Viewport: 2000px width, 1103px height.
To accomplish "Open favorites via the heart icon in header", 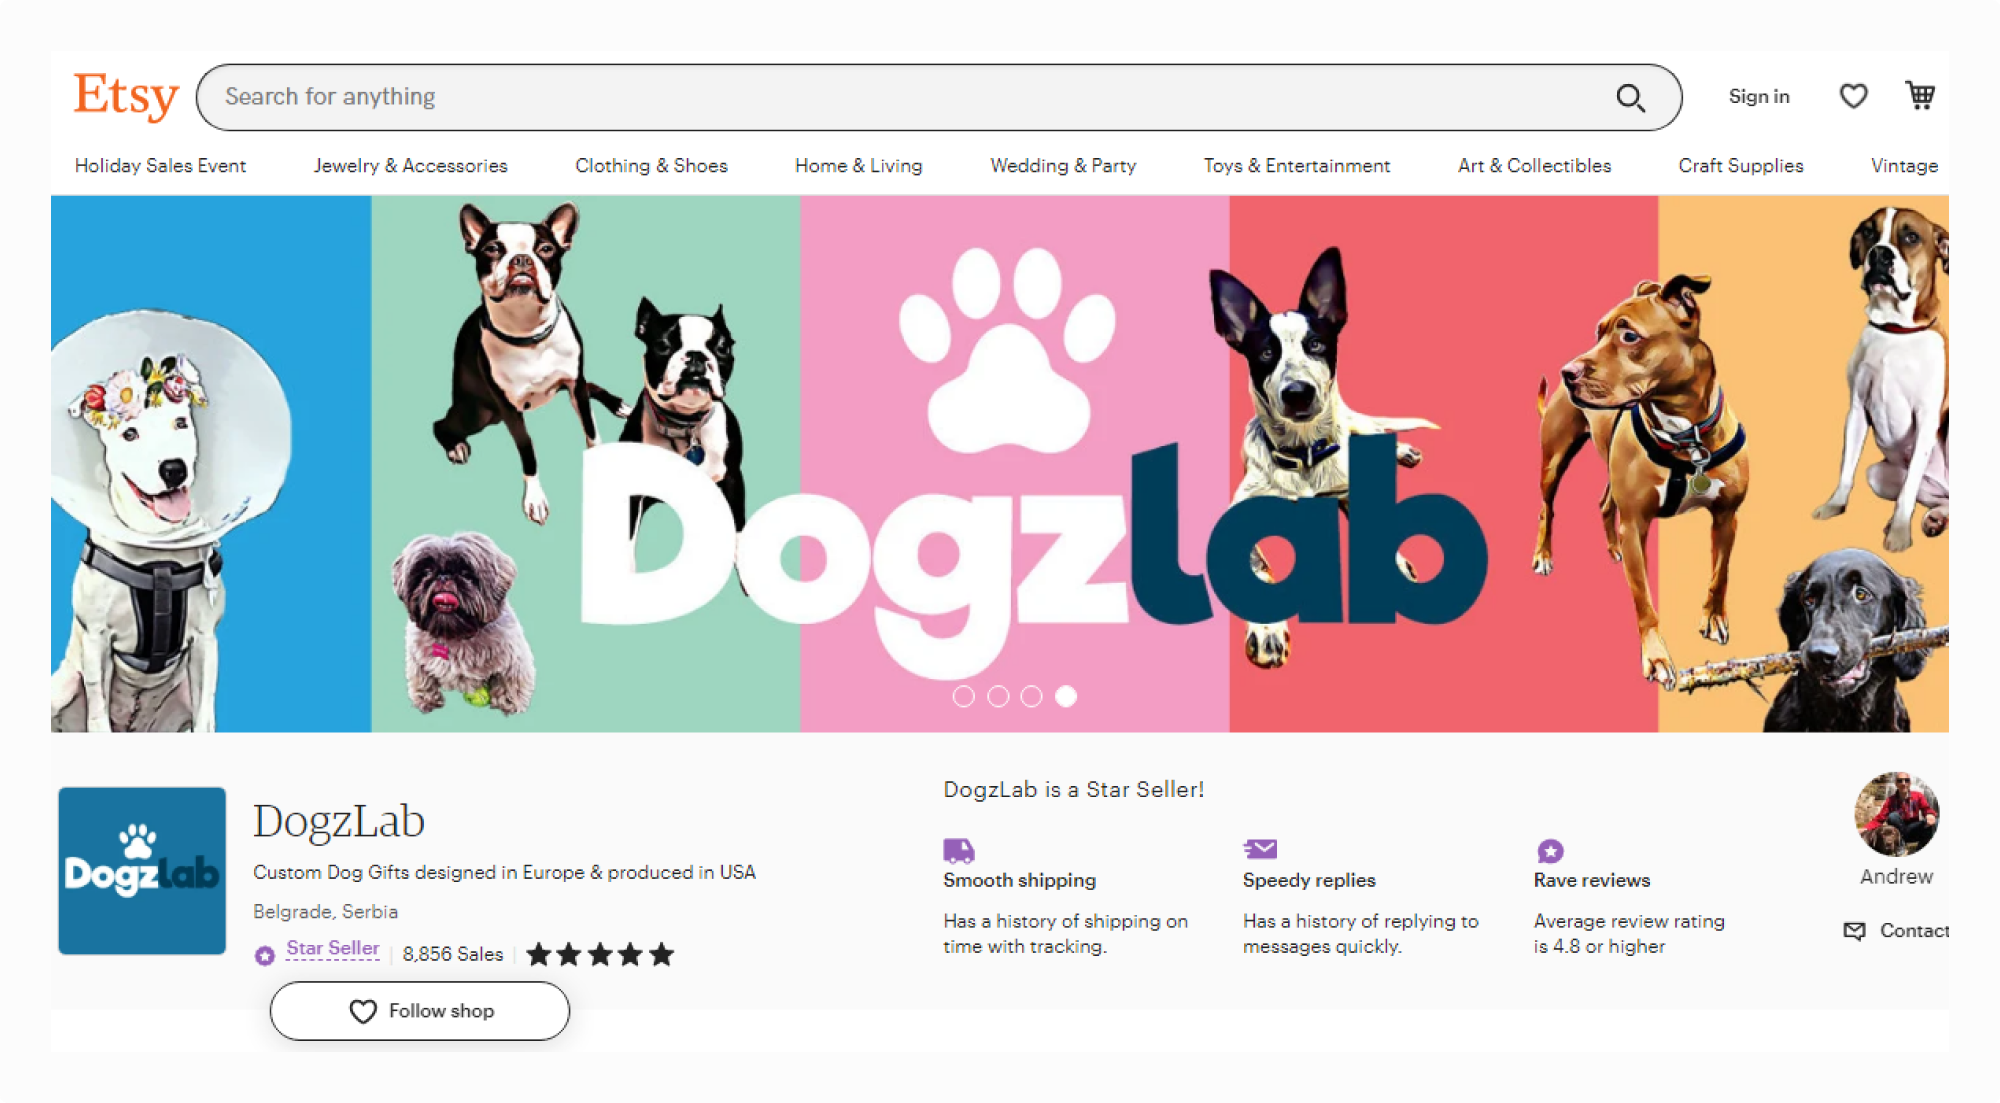I will click(1853, 96).
